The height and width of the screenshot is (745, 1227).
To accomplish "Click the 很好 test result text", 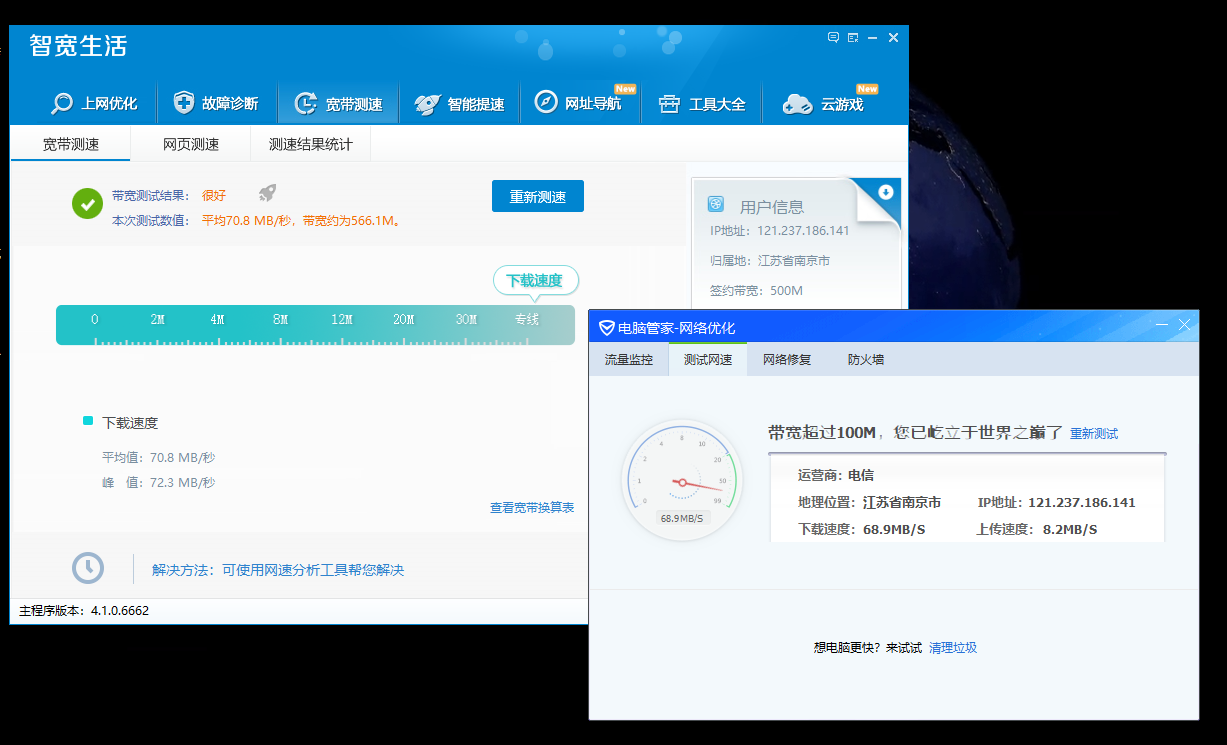I will (214, 196).
